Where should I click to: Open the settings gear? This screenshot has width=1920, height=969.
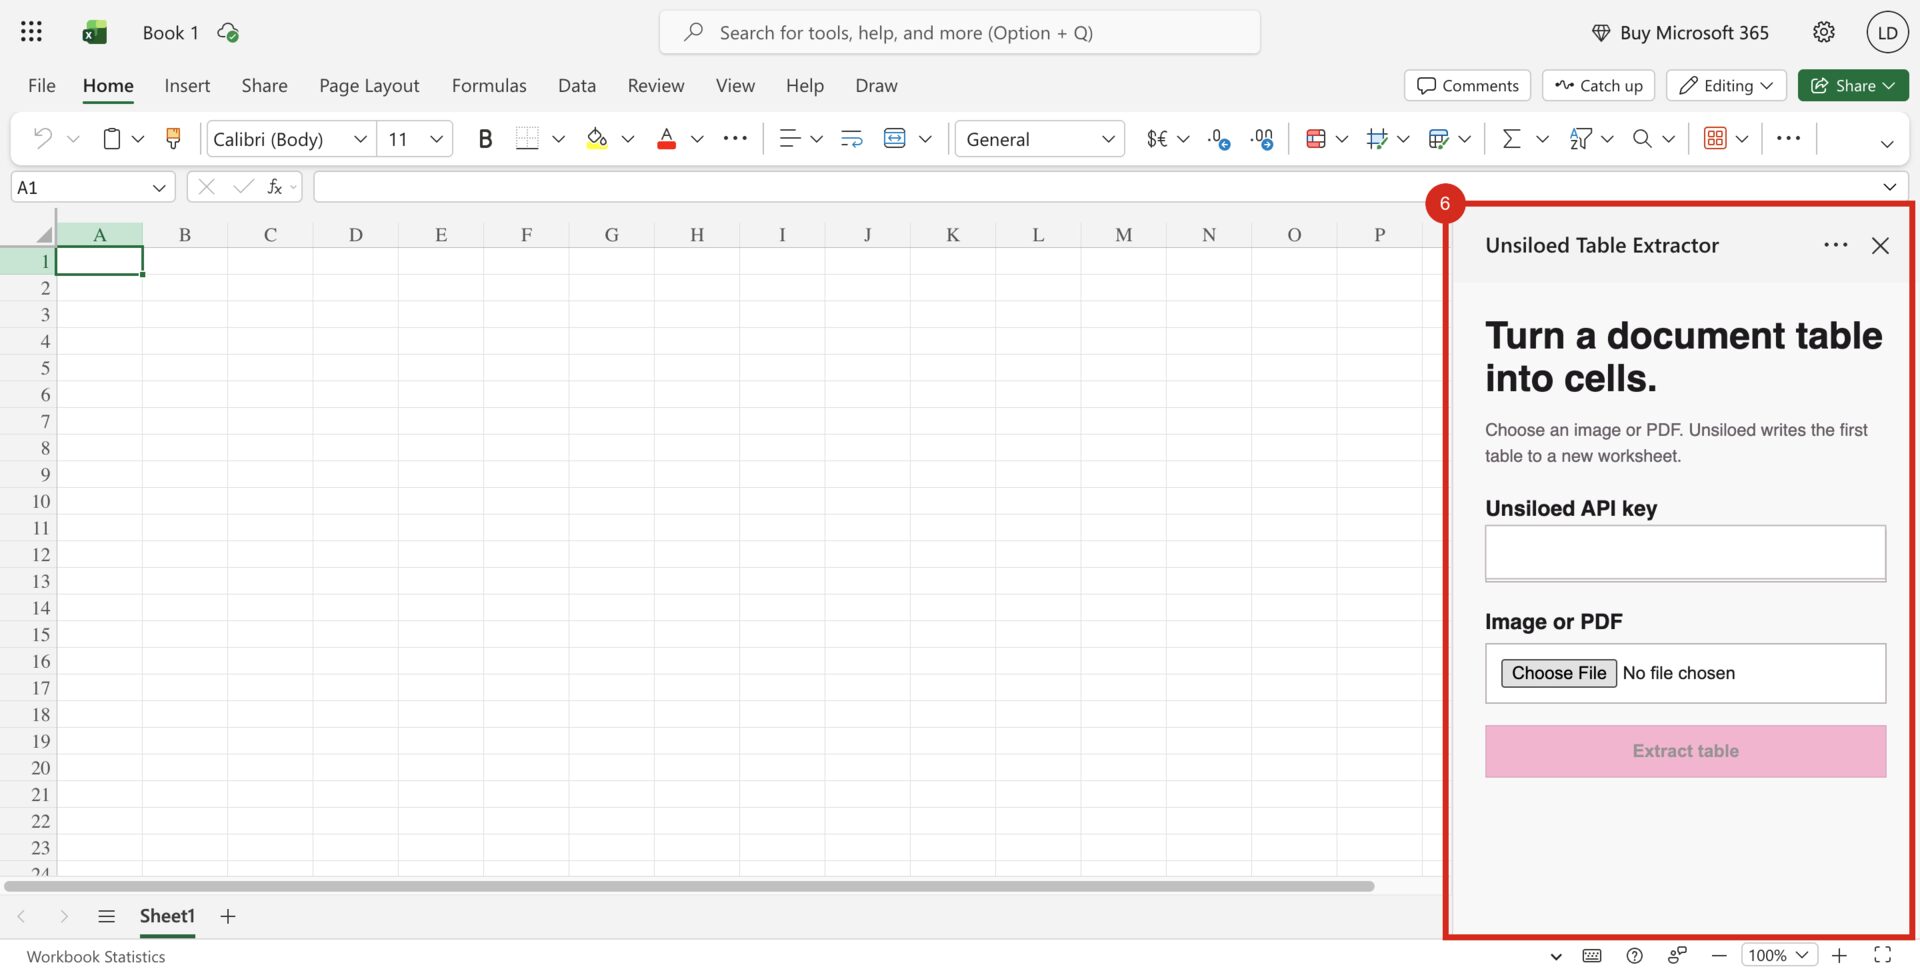click(1824, 32)
